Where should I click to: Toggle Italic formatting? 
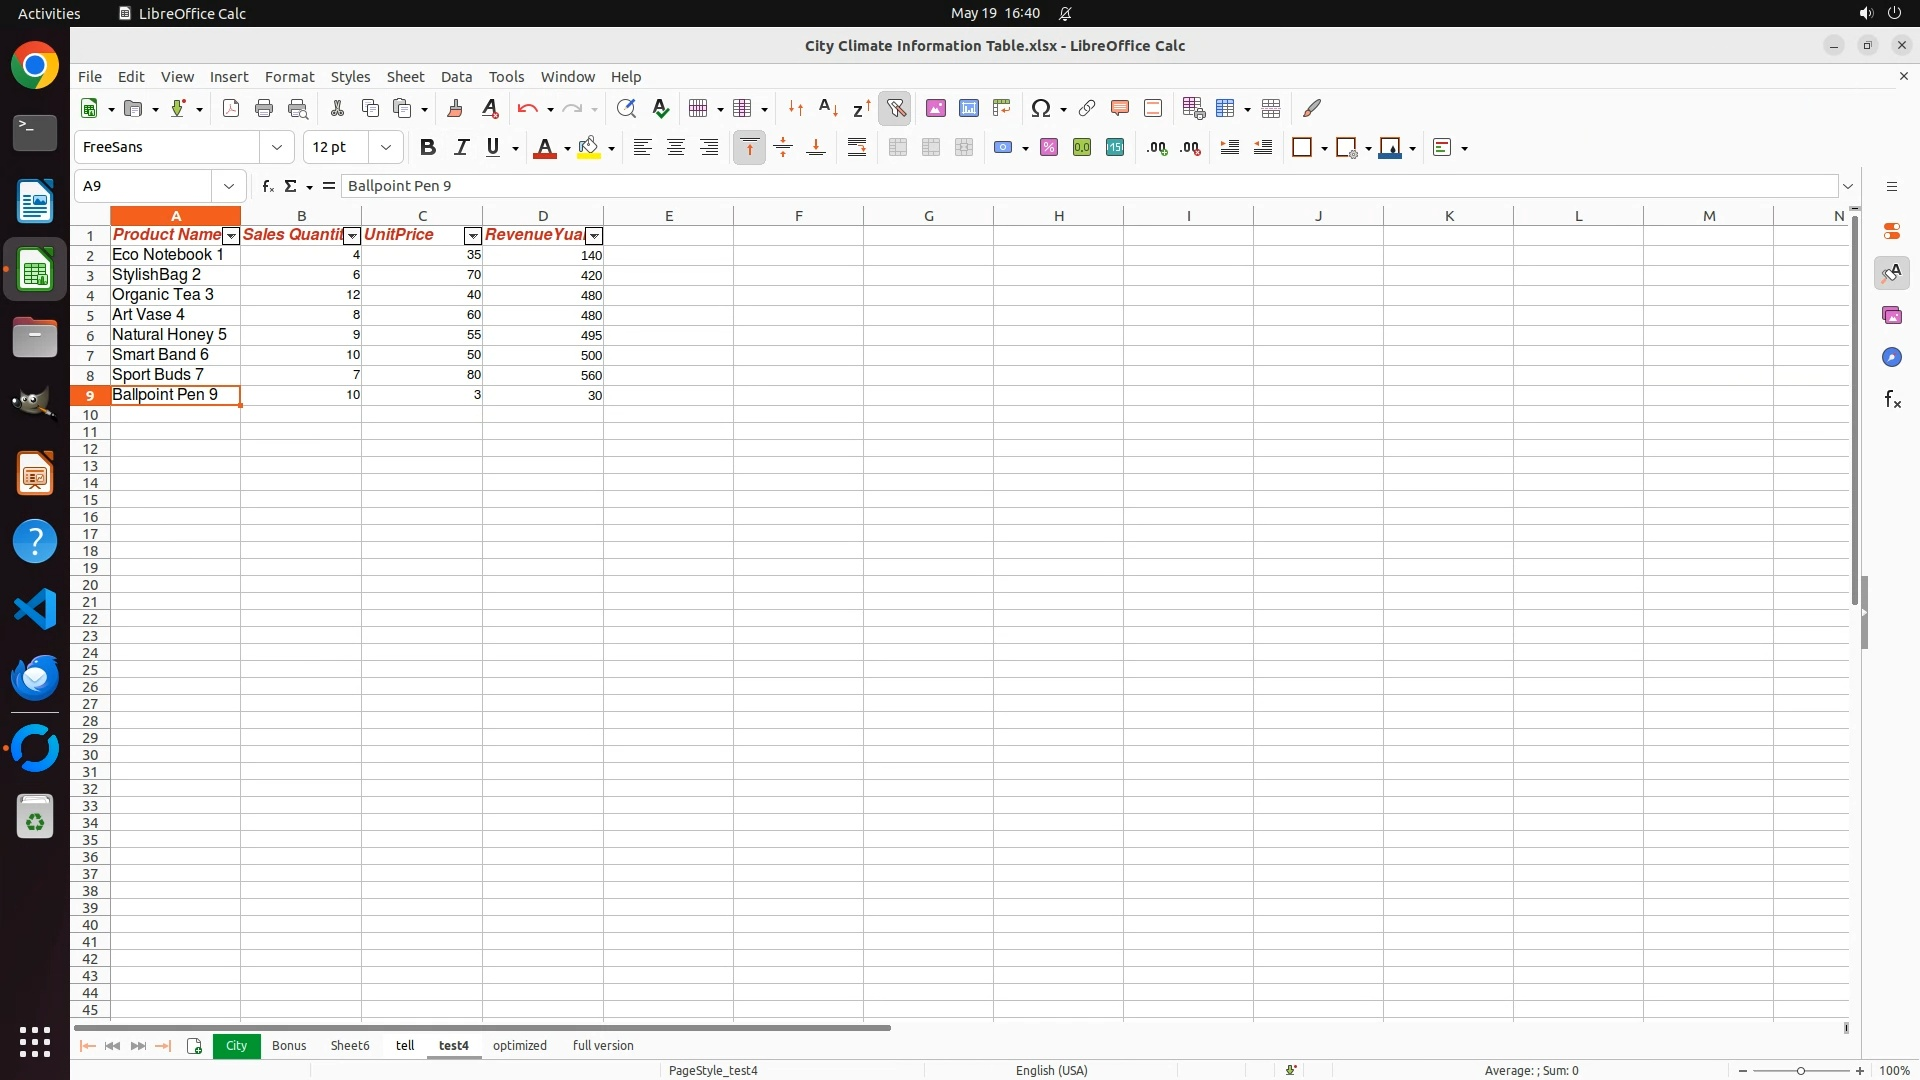click(x=461, y=148)
